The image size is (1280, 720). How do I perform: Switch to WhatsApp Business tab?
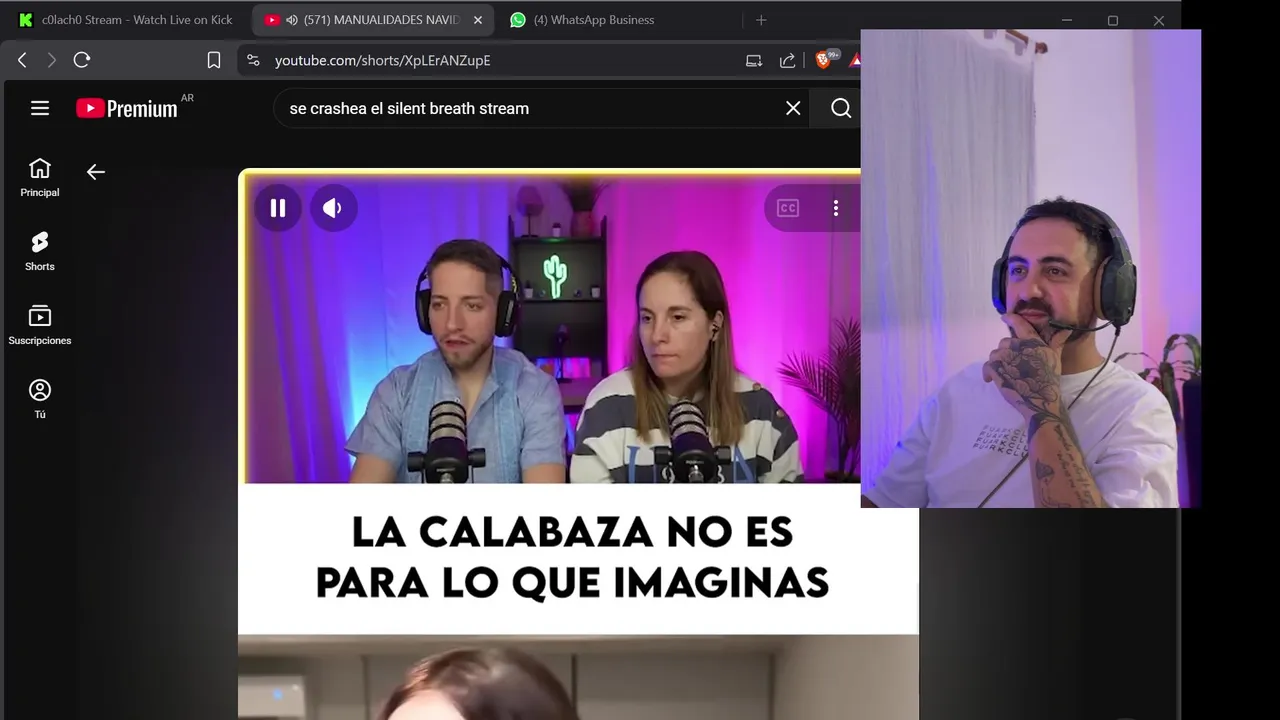coord(582,20)
